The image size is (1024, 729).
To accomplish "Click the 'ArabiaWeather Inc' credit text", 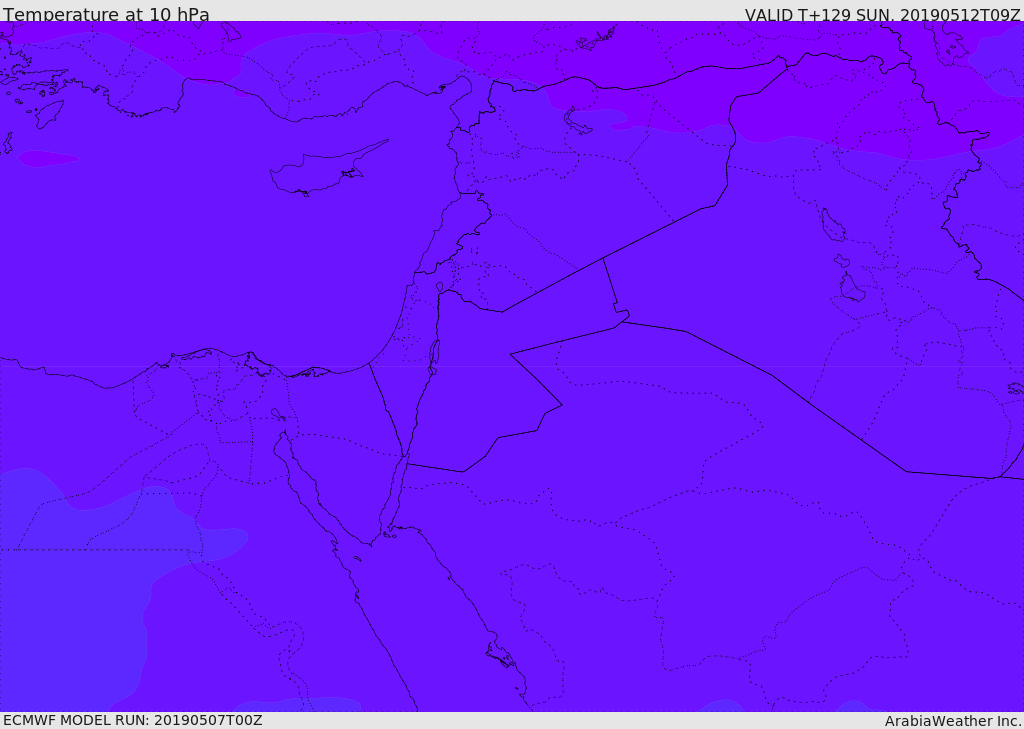I will pyautogui.click(x=953, y=721).
